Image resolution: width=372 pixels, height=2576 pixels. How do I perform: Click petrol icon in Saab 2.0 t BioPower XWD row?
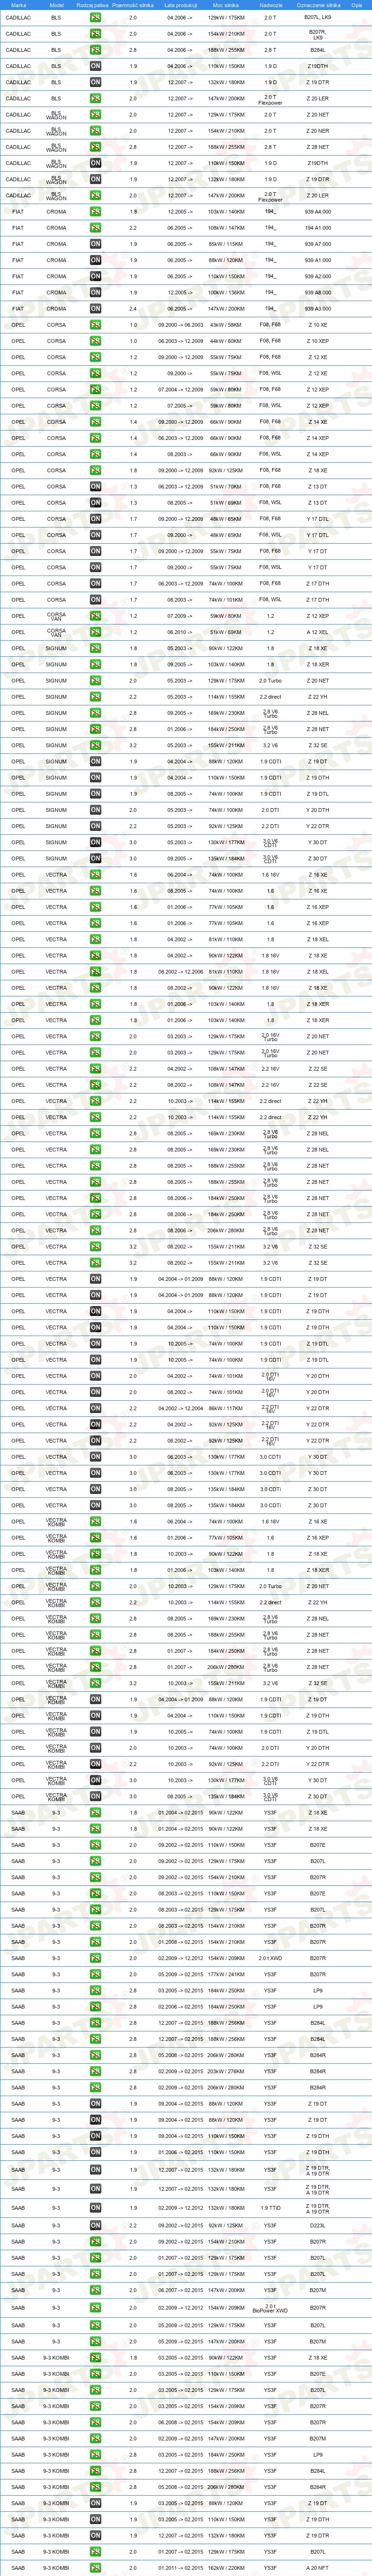tap(96, 2308)
